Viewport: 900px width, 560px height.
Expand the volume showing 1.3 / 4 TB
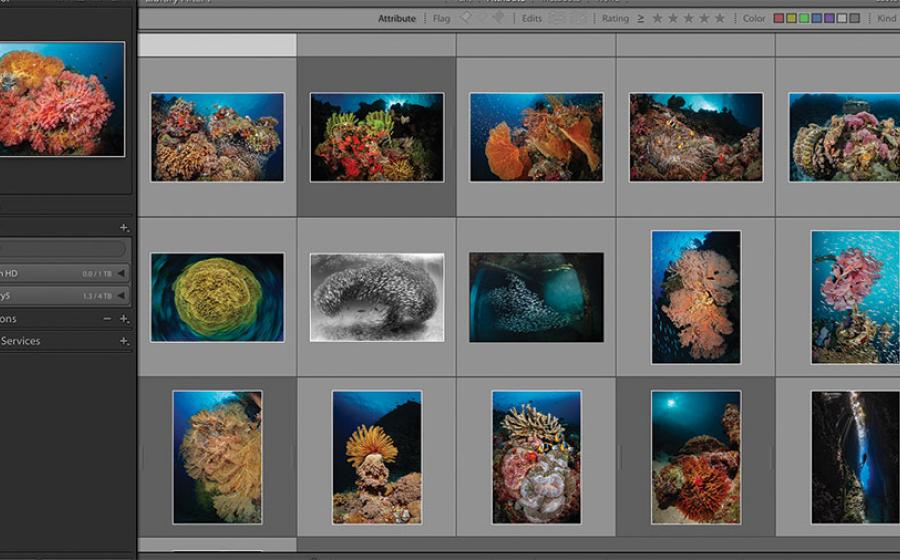[x=122, y=296]
